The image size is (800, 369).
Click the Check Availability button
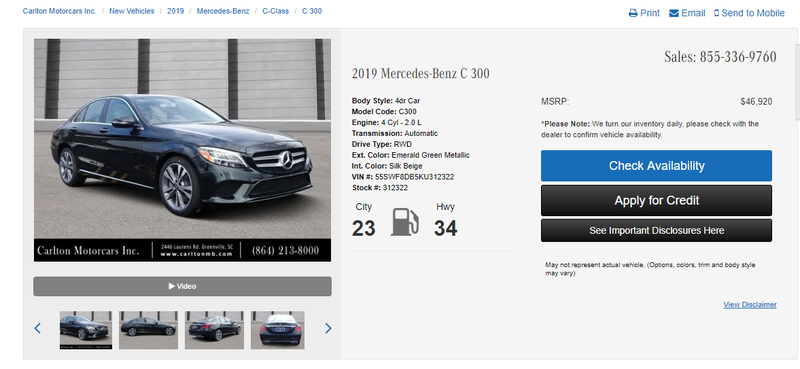coord(656,166)
